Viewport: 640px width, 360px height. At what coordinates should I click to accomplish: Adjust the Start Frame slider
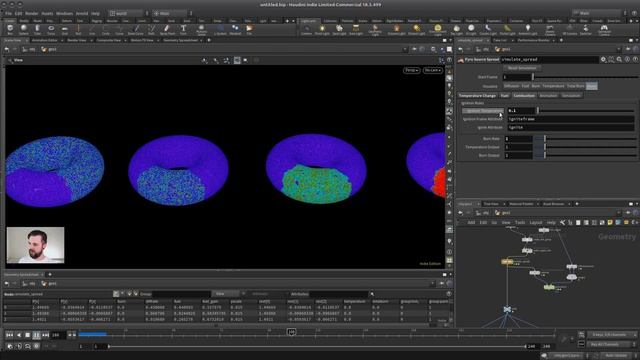pos(586,77)
